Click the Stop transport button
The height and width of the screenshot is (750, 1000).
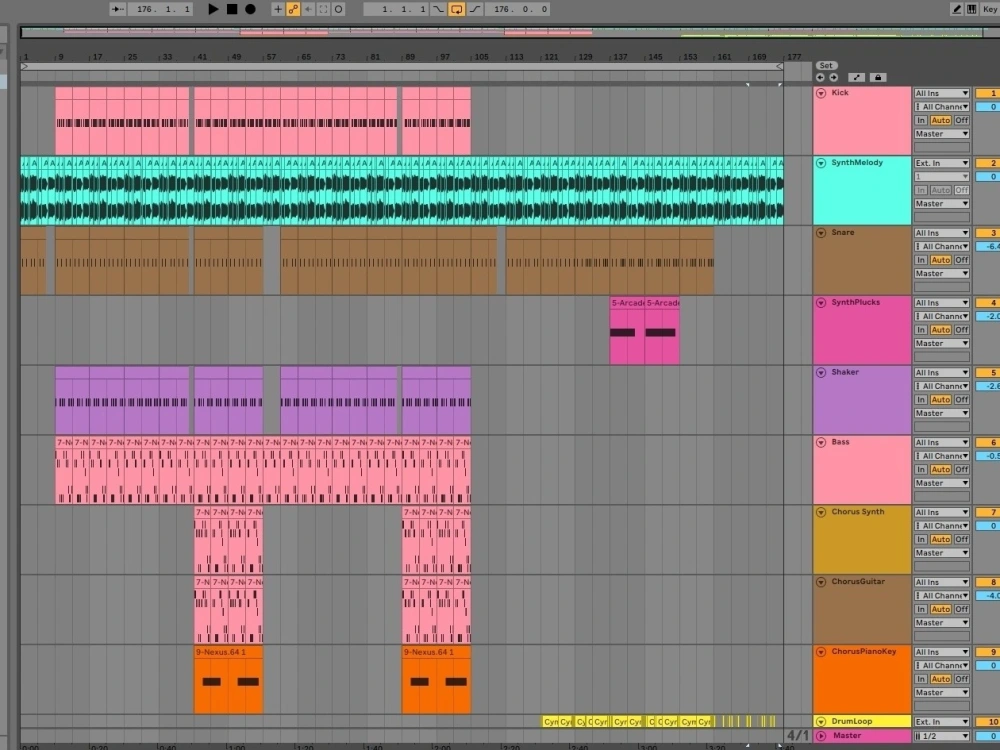[232, 9]
